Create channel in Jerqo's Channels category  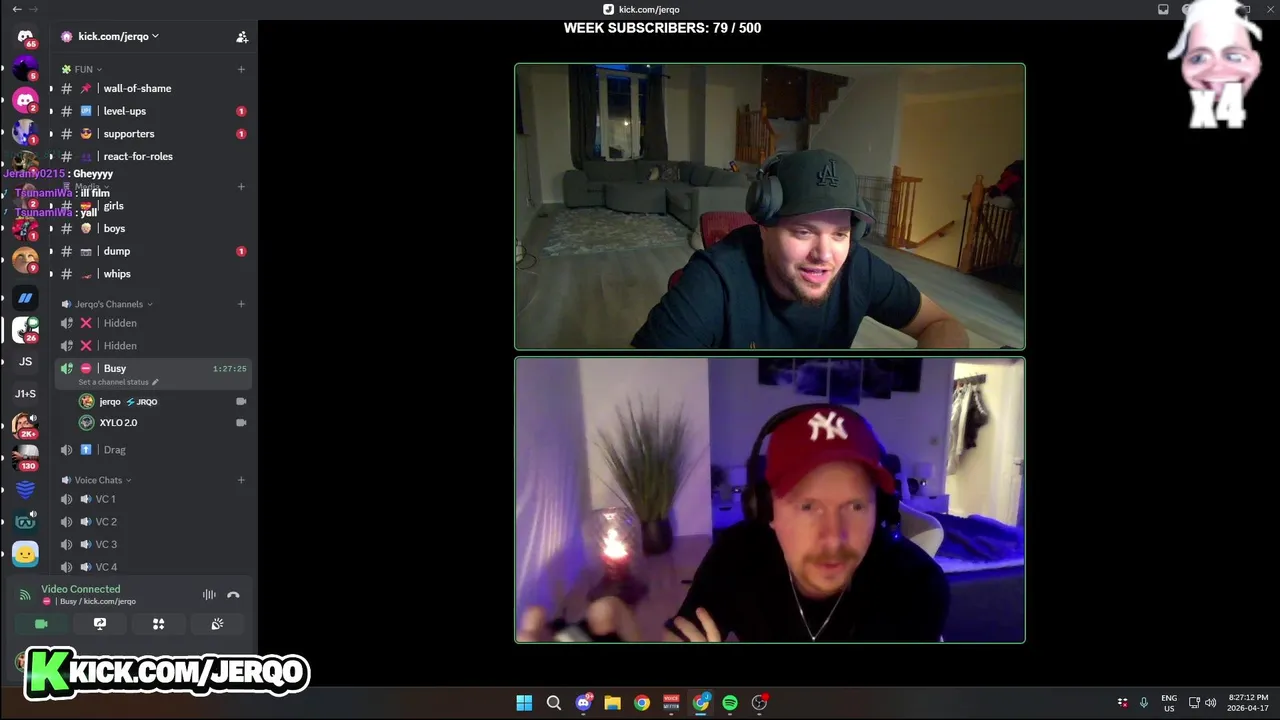point(241,304)
